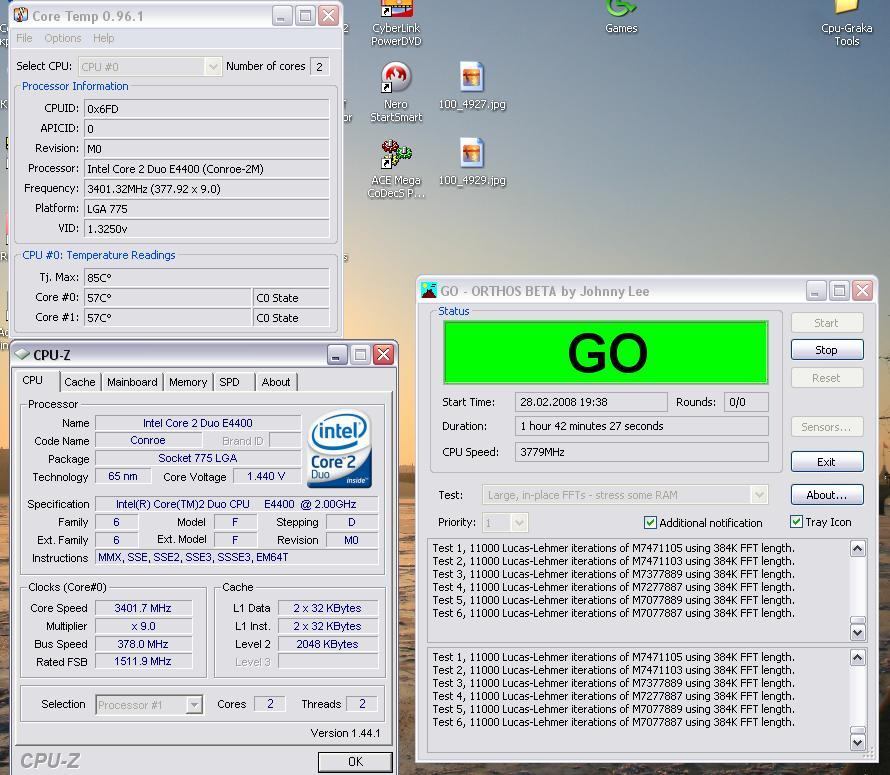Switch to the Memory tab in CPU-Z
Viewport: 890px width, 775px height.
pyautogui.click(x=188, y=382)
